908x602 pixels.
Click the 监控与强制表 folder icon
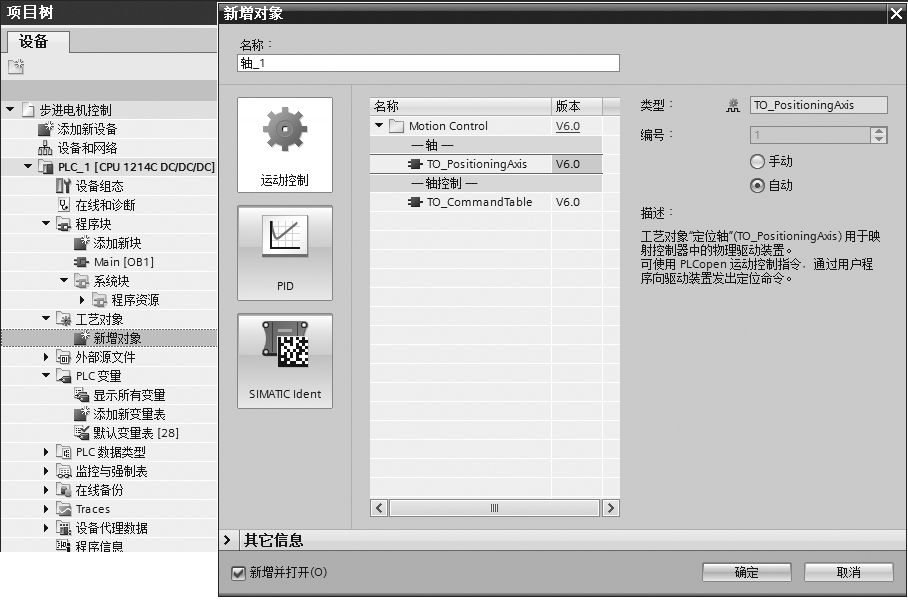coord(63,471)
